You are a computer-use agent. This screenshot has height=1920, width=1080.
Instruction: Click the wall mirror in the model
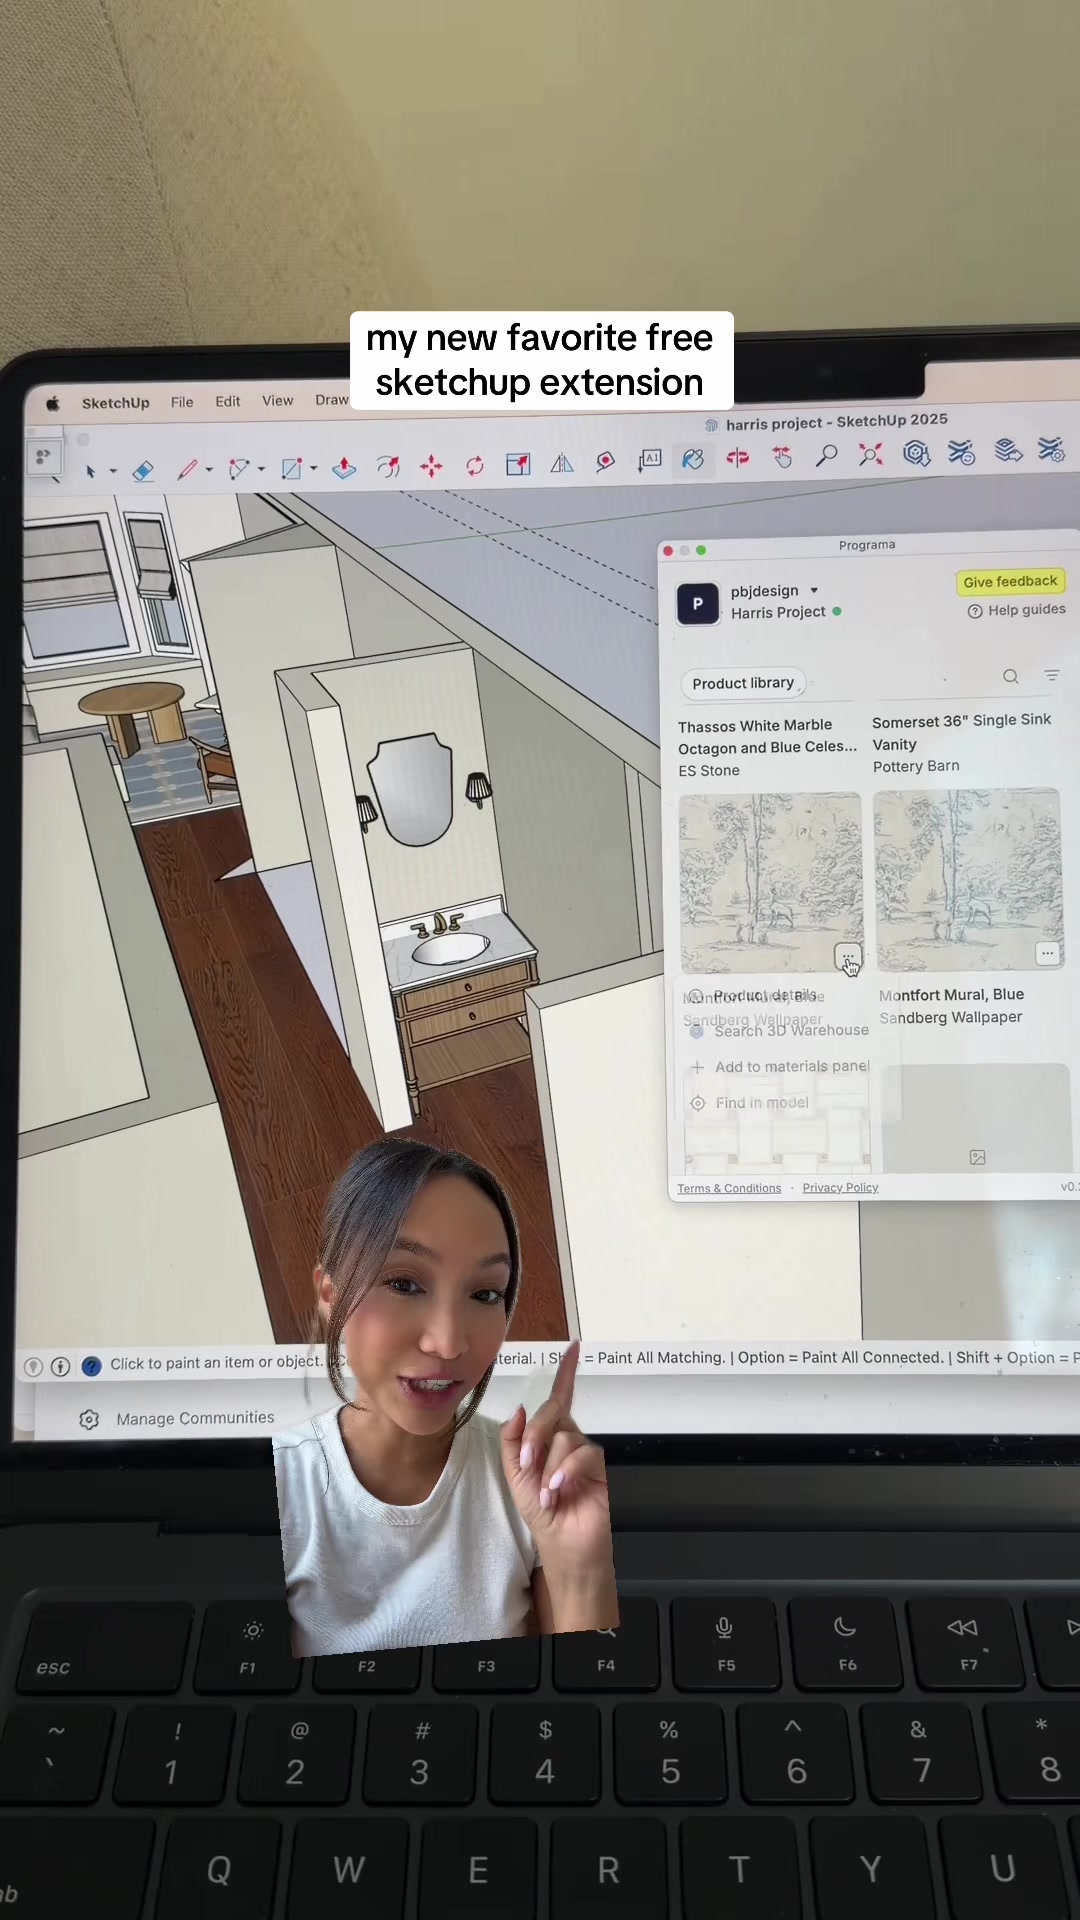click(409, 789)
